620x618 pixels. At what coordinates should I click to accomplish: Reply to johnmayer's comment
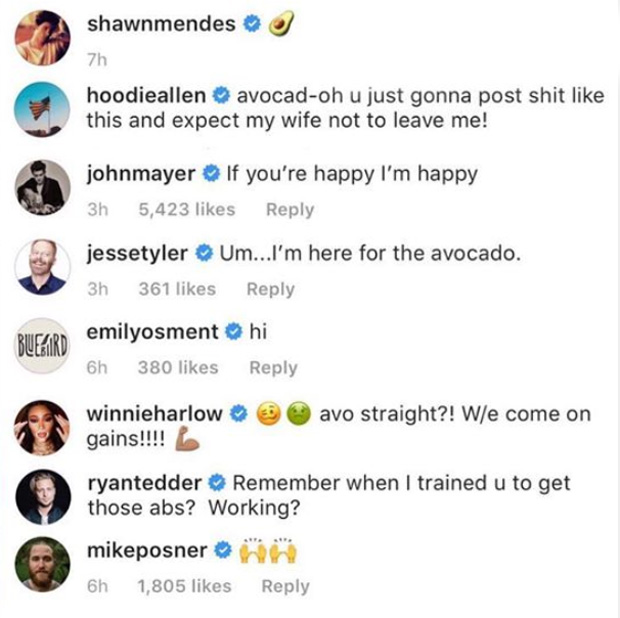pyautogui.click(x=290, y=210)
